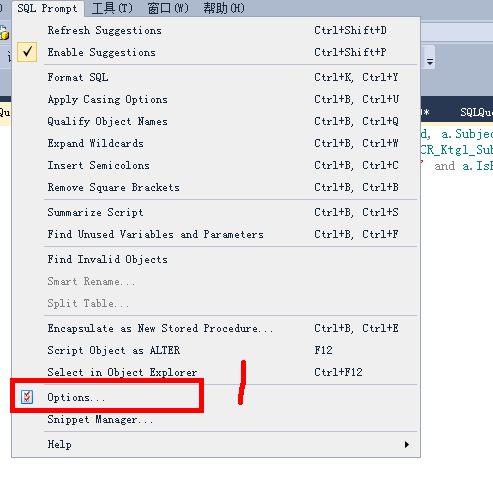The height and width of the screenshot is (486, 493).
Task: Open the 帮助(H) menu
Action: tap(224, 8)
